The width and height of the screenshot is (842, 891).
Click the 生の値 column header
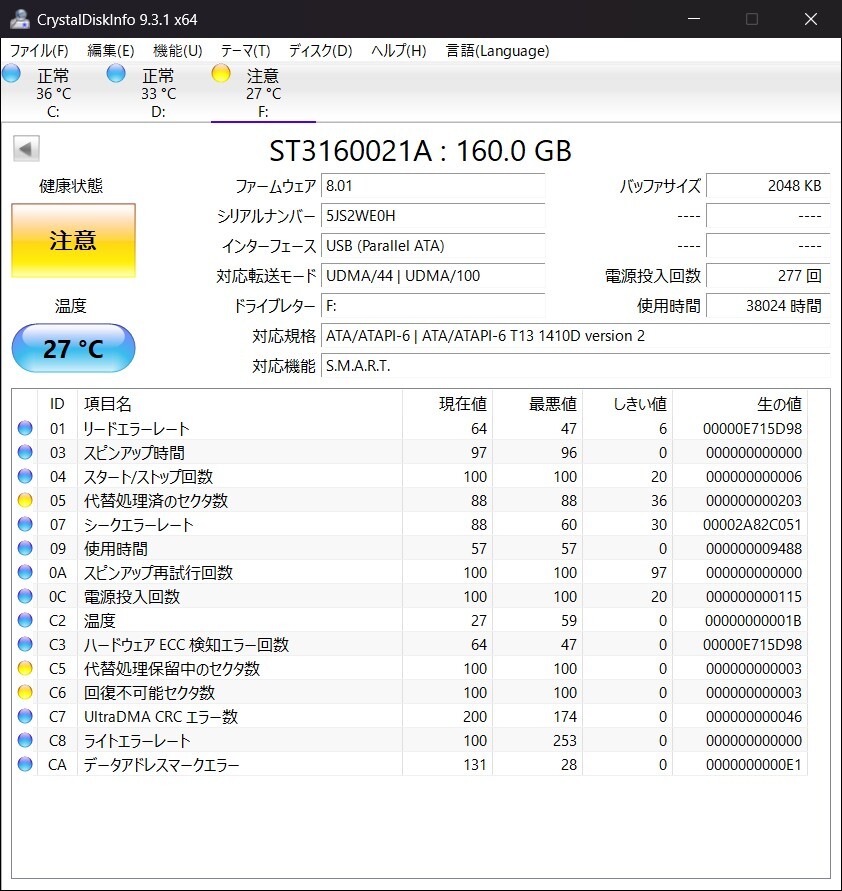coord(740,404)
